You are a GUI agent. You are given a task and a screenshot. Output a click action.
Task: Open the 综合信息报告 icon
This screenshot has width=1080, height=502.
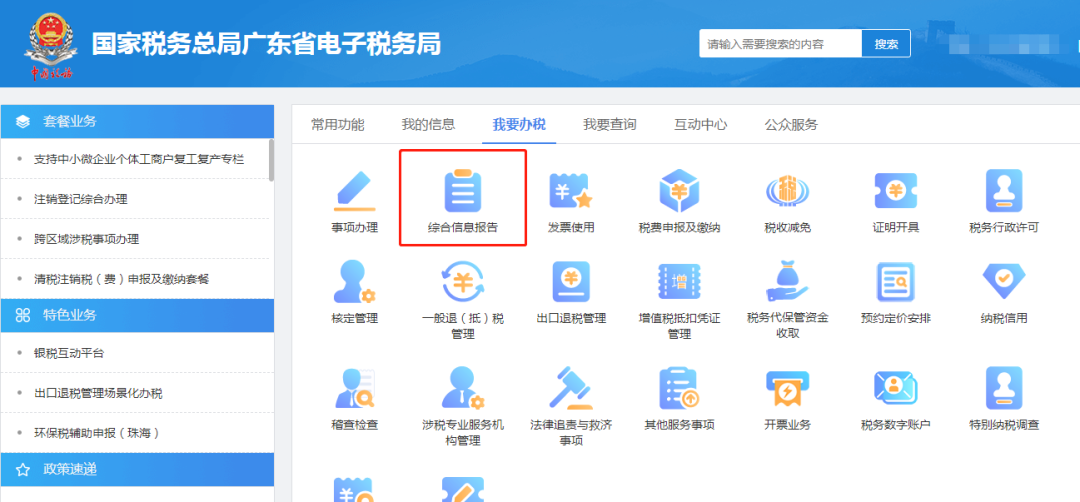click(463, 191)
